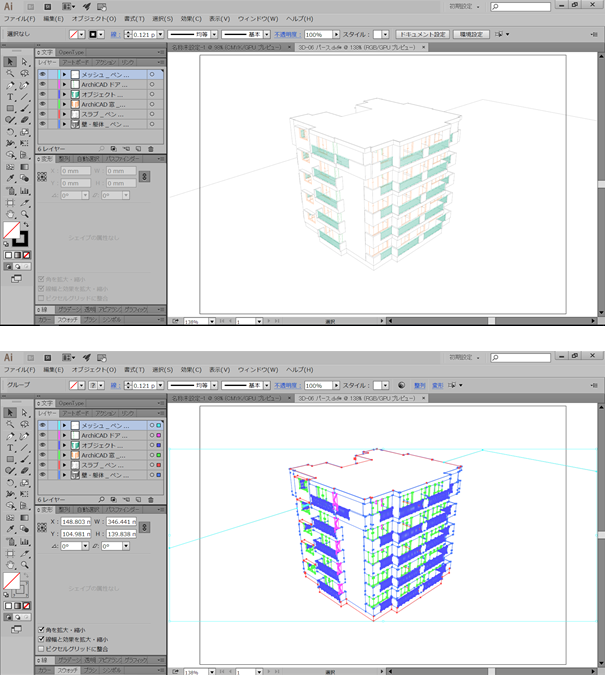Click the recolor artwork wheel icon in lower control bar

pos(401,384)
